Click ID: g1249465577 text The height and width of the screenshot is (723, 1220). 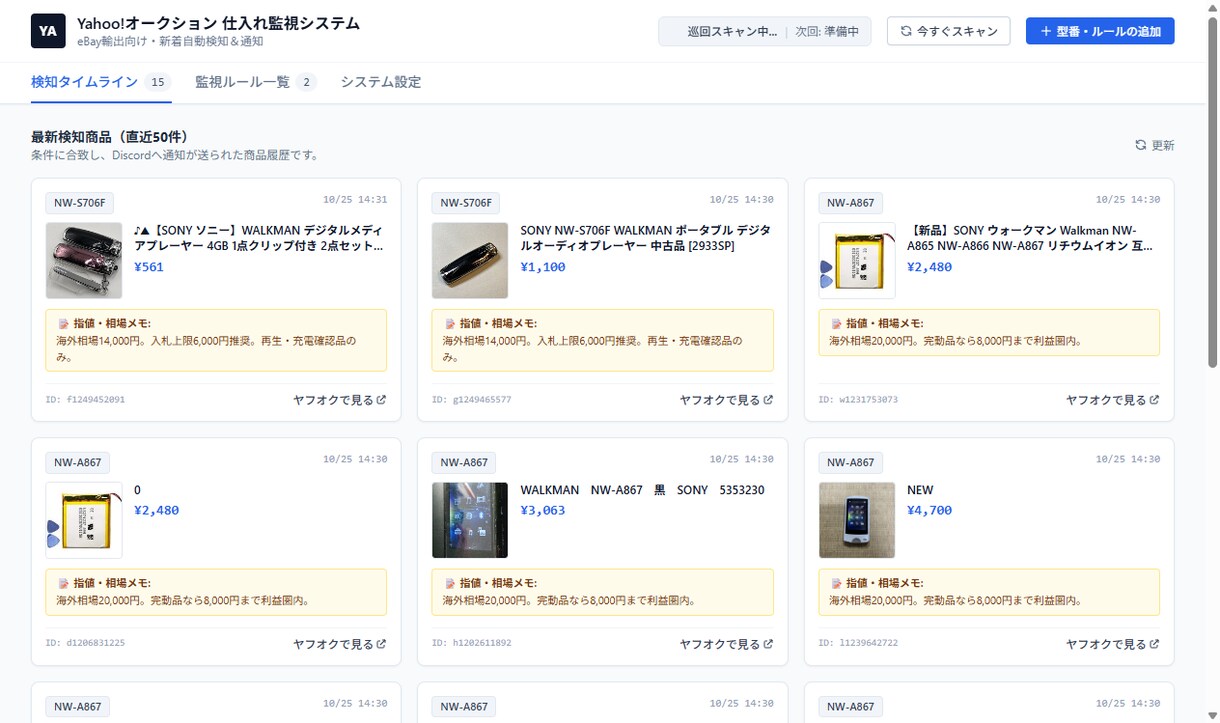[x=472, y=400]
